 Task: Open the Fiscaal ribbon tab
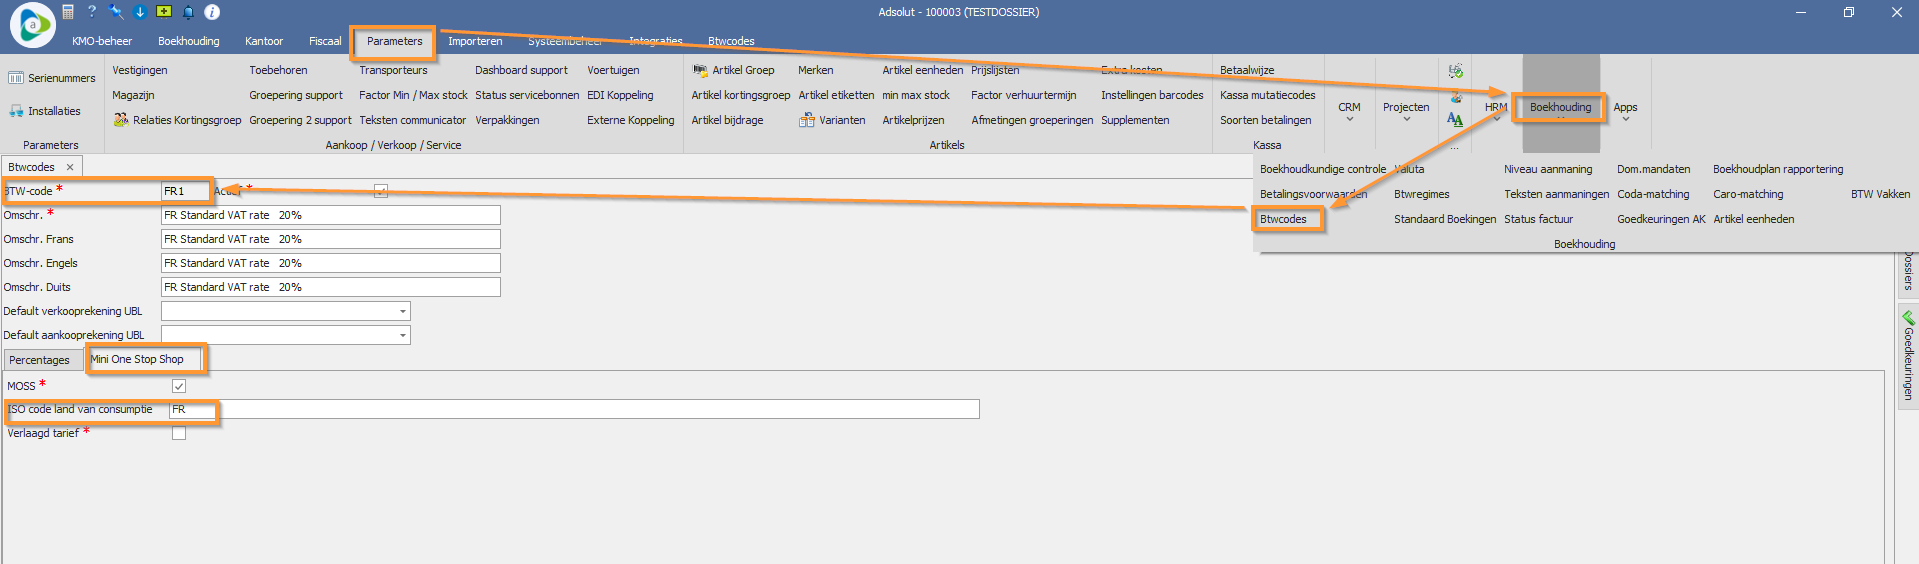pyautogui.click(x=325, y=41)
